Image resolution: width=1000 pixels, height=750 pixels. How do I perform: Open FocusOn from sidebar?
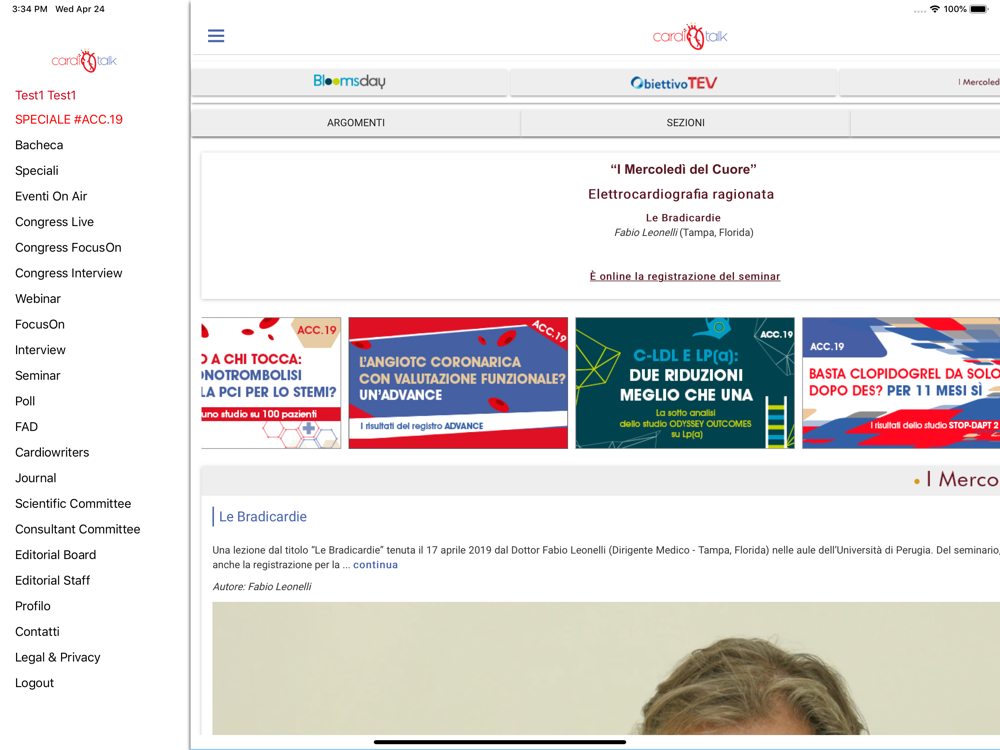point(40,324)
